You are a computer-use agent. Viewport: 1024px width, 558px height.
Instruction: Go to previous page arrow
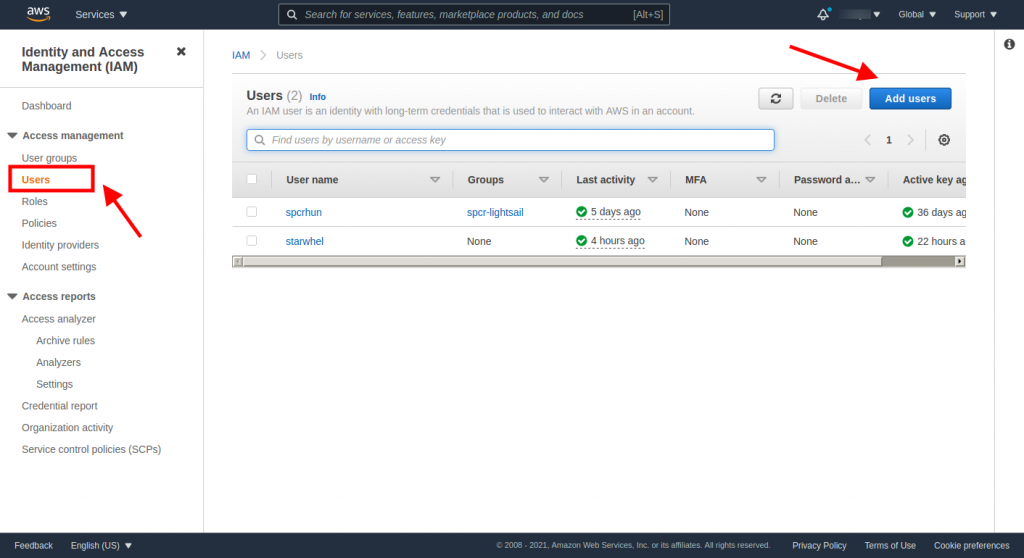pos(867,140)
